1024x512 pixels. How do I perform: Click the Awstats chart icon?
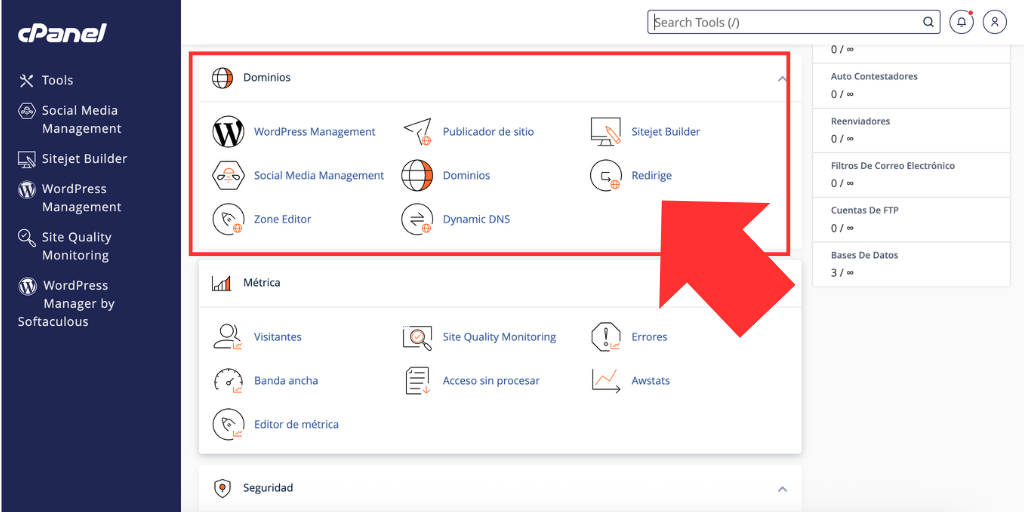[605, 381]
